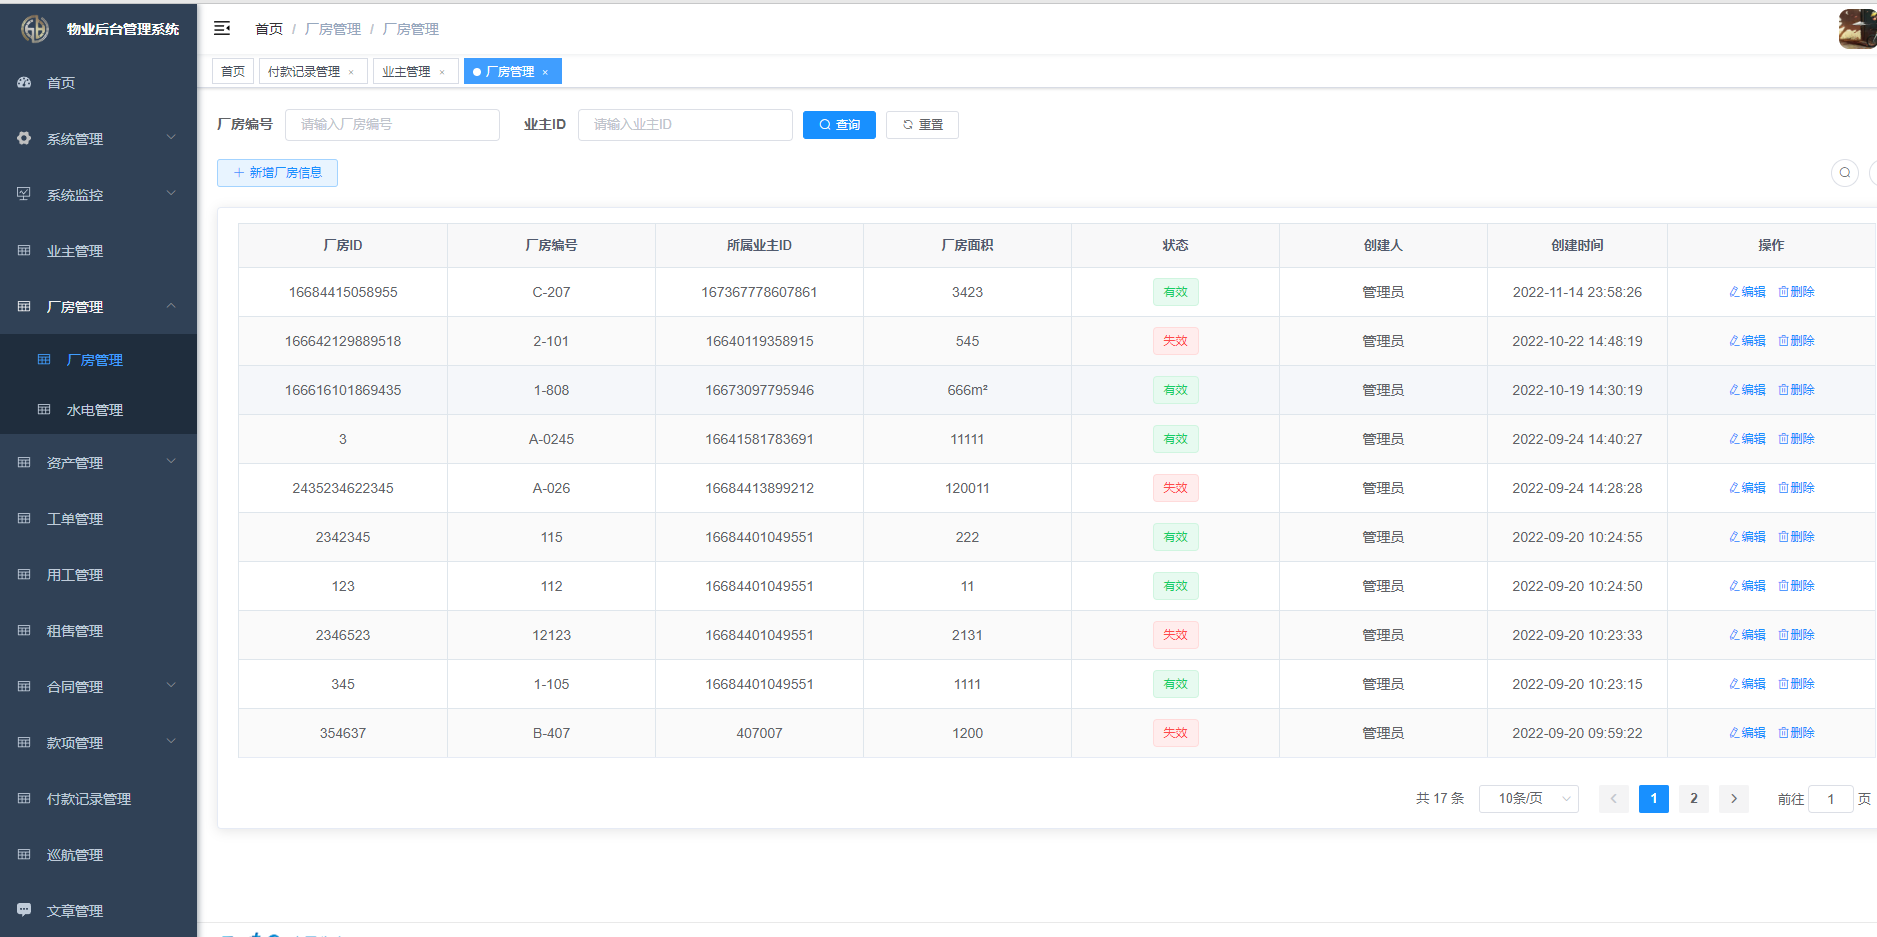Open the user avatar at top right
The width and height of the screenshot is (1877, 937).
1857,29
